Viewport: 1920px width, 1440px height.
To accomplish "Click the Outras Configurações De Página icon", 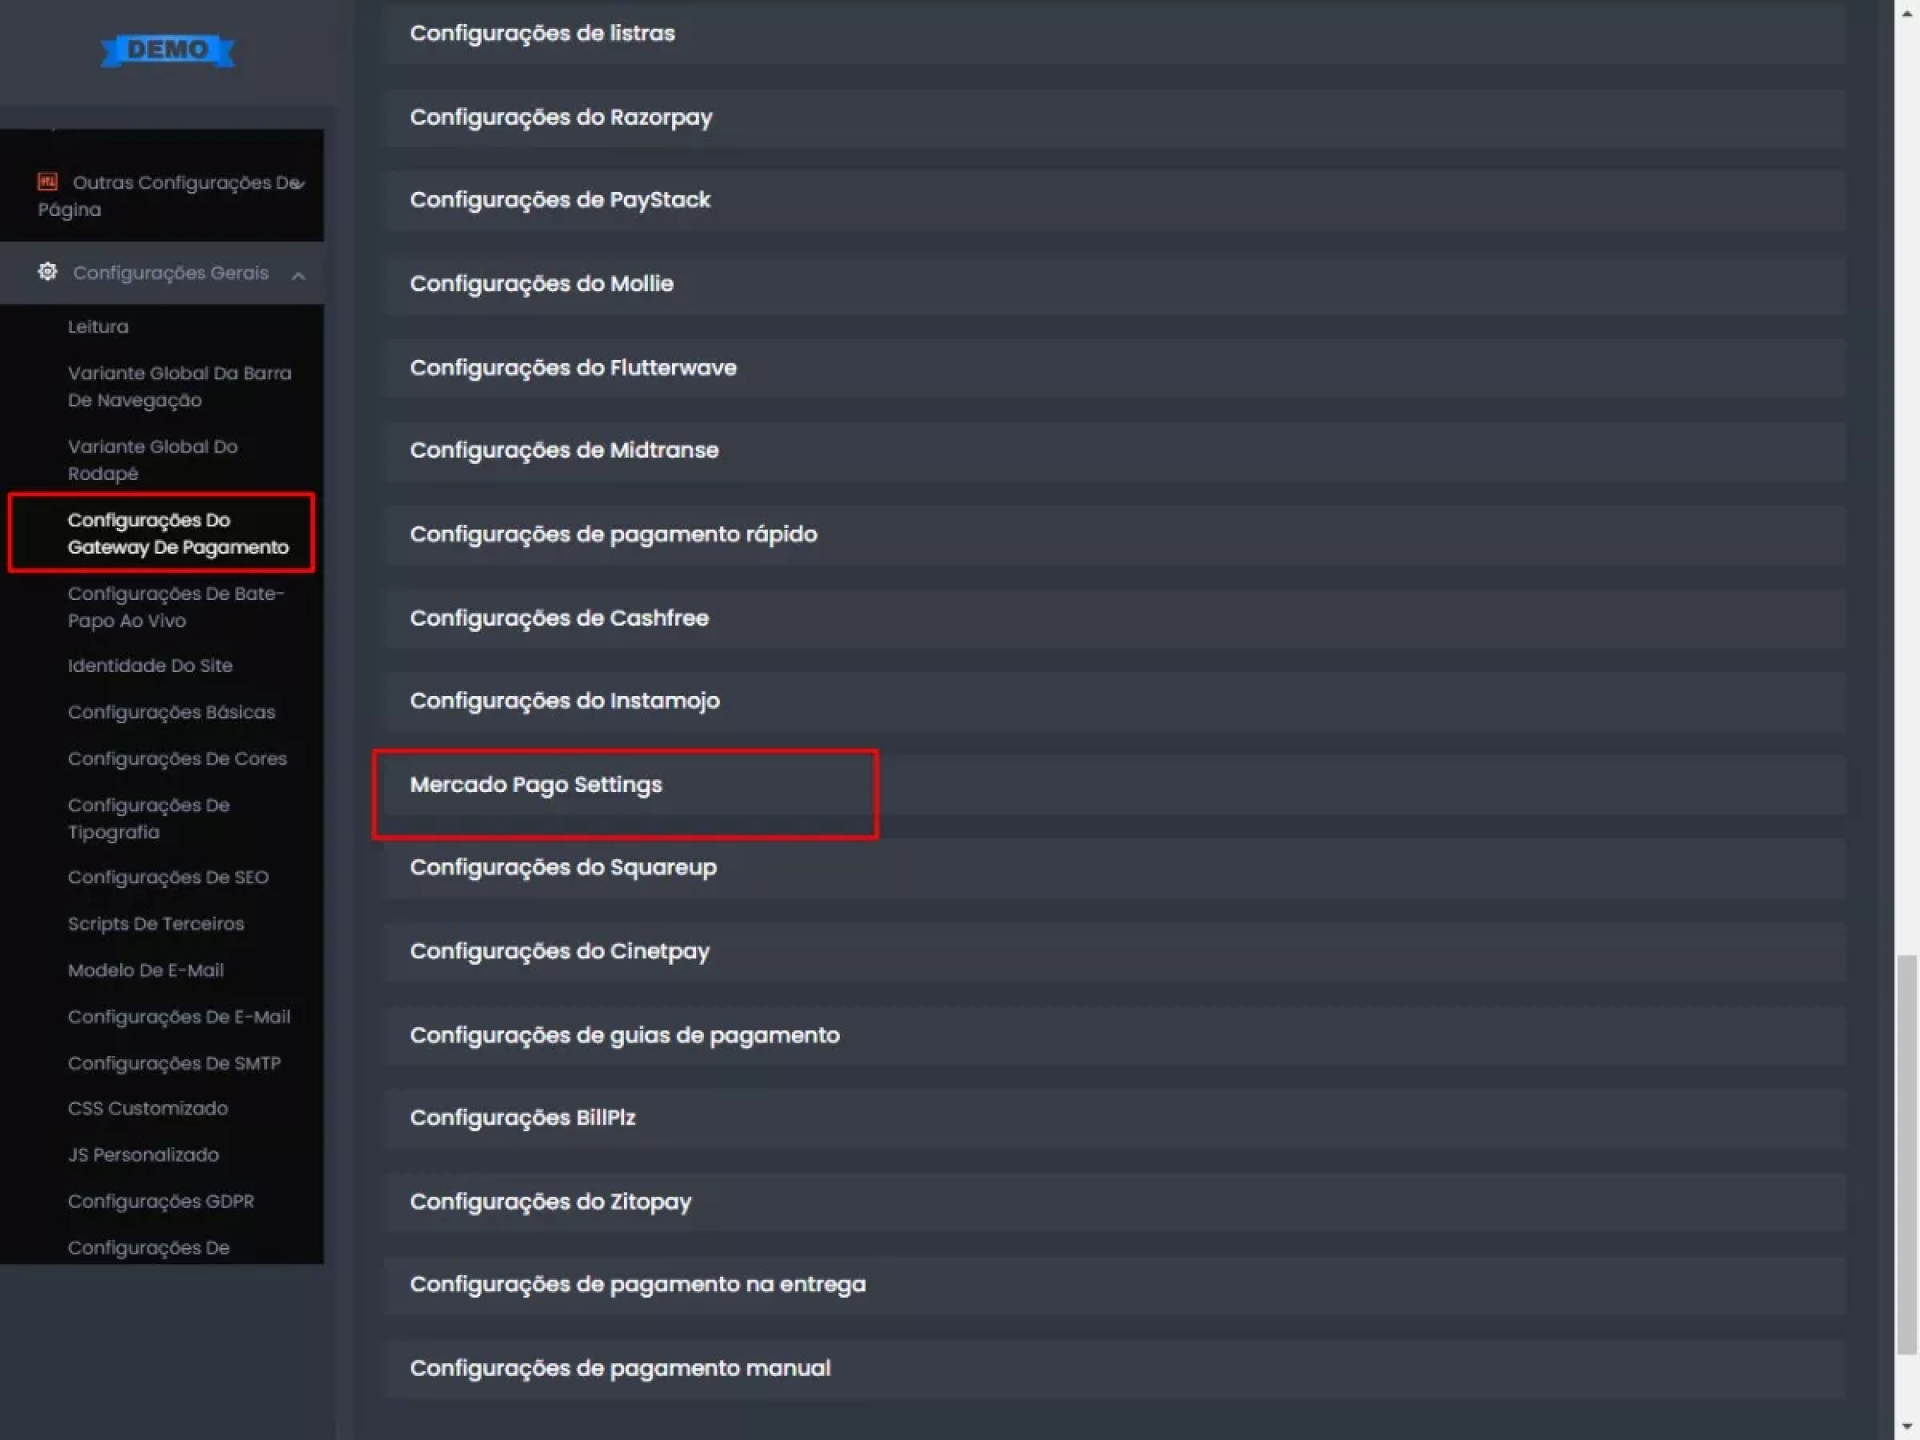I will (47, 181).
